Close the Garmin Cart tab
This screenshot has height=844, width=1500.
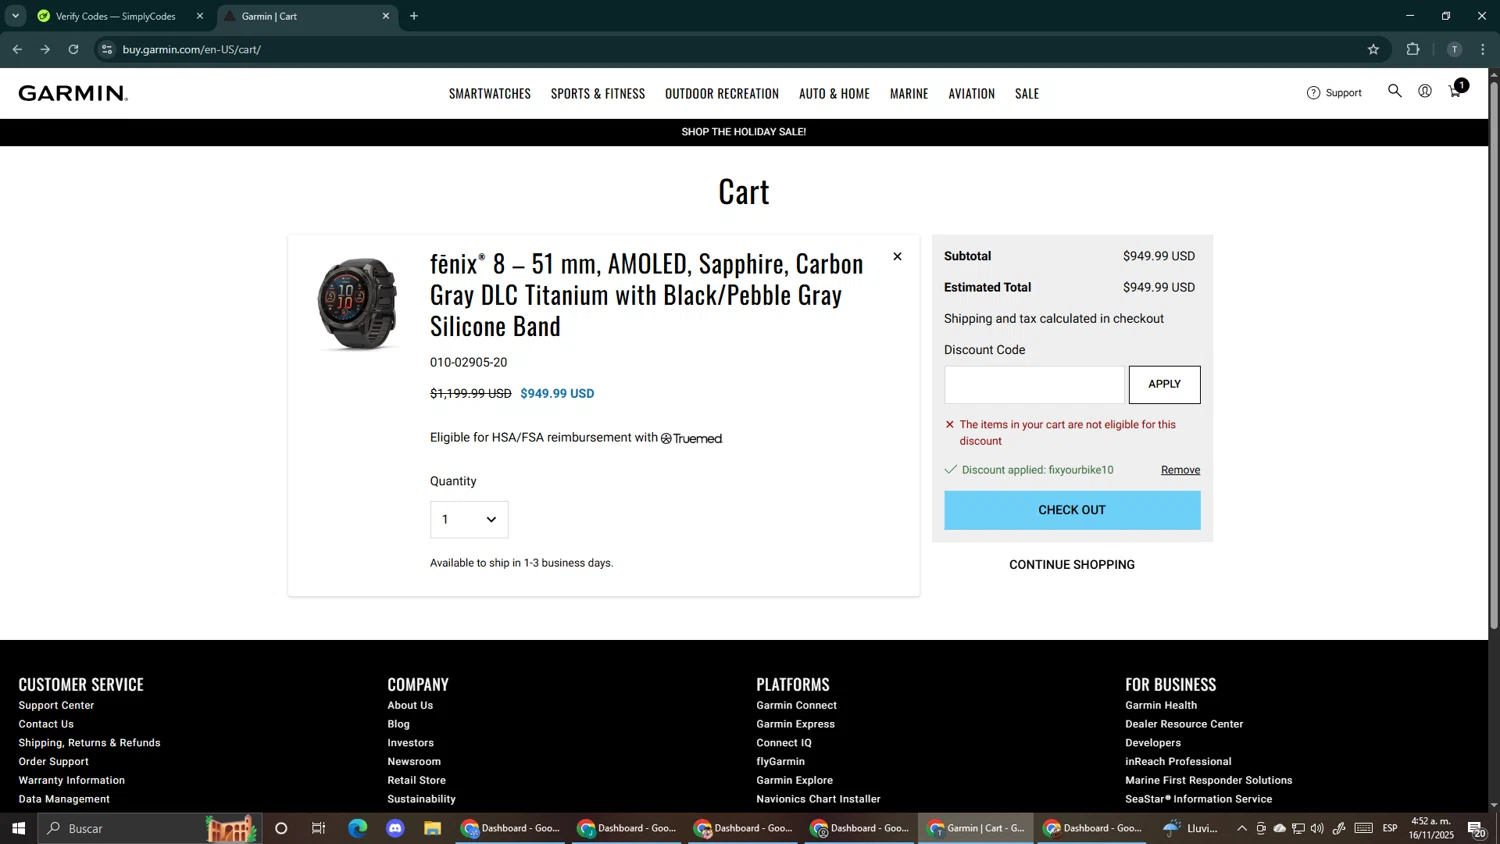pos(386,16)
